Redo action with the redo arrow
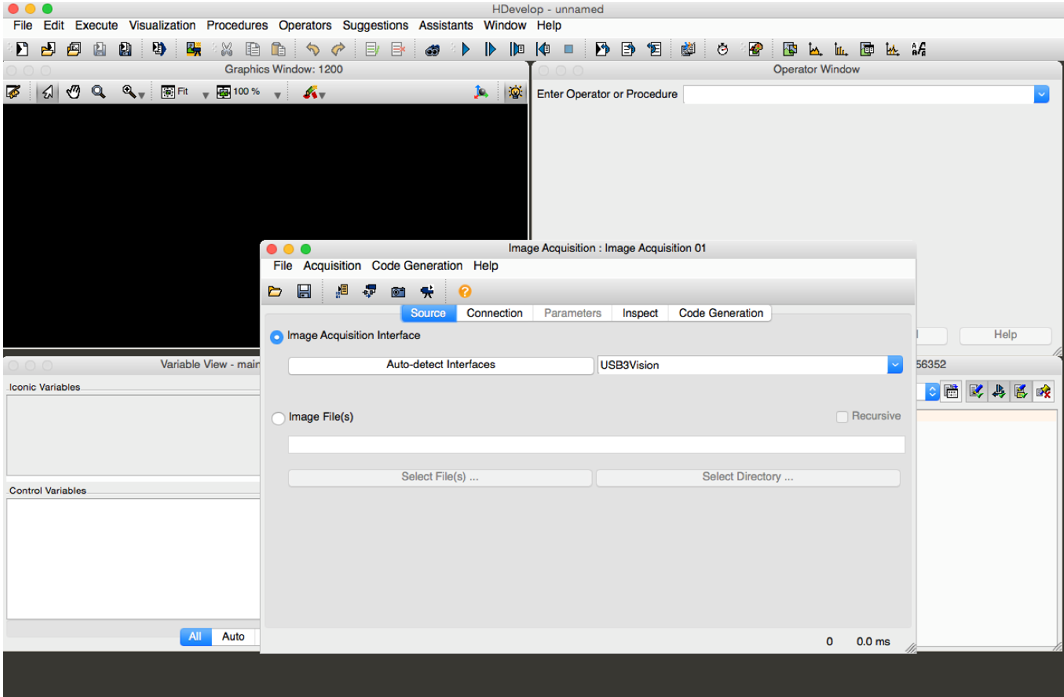Image resolution: width=1064 pixels, height=697 pixels. coord(338,49)
